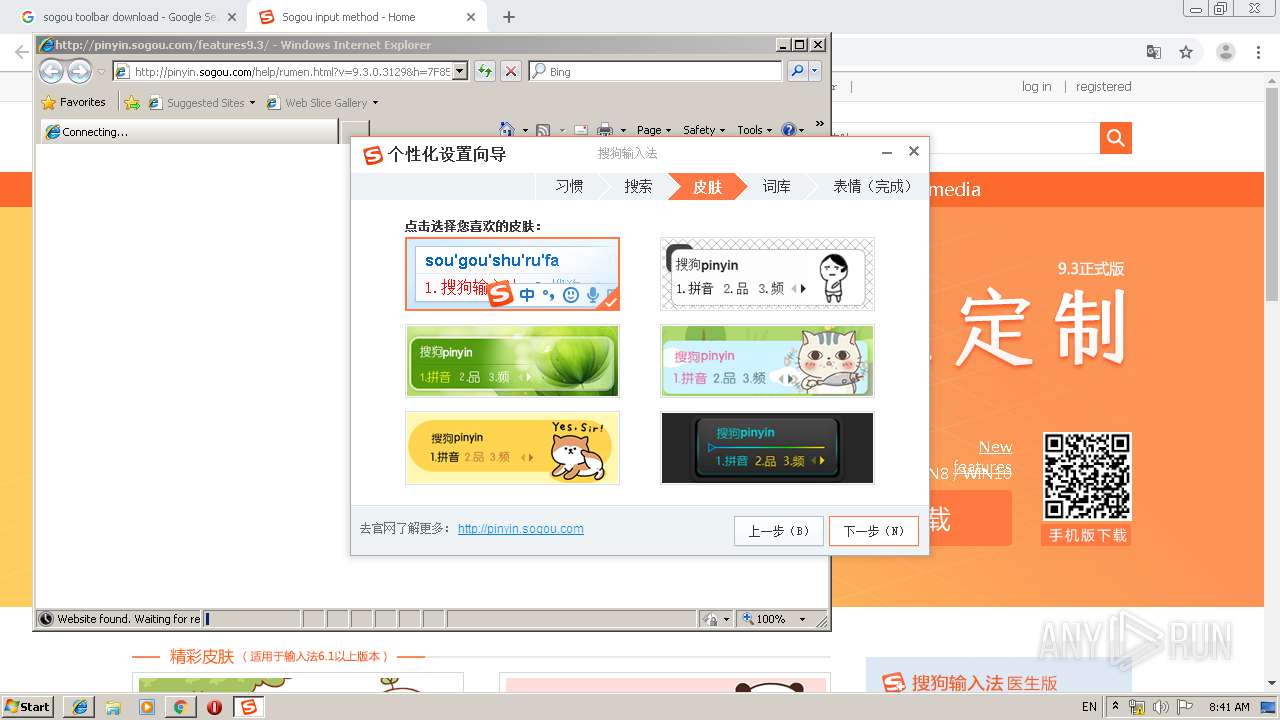Click the log in link
This screenshot has width=1280, height=720.
click(1036, 87)
